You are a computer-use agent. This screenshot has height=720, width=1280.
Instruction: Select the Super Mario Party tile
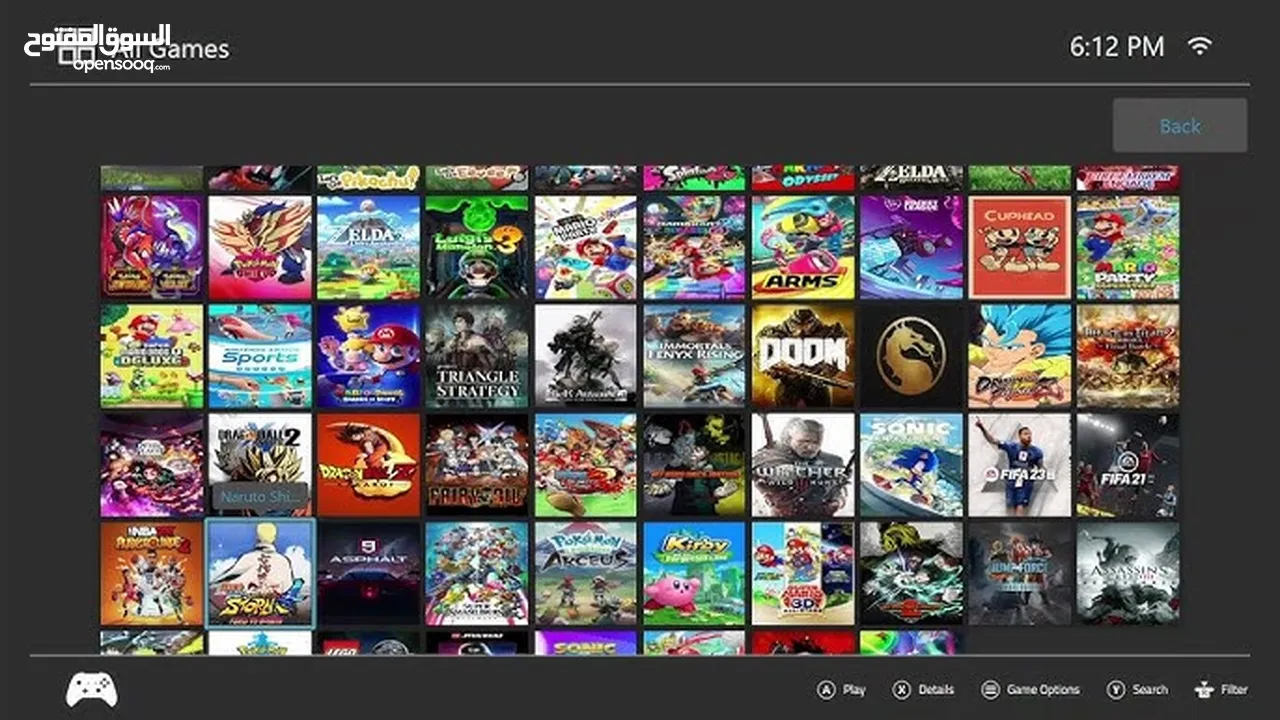(x=585, y=247)
